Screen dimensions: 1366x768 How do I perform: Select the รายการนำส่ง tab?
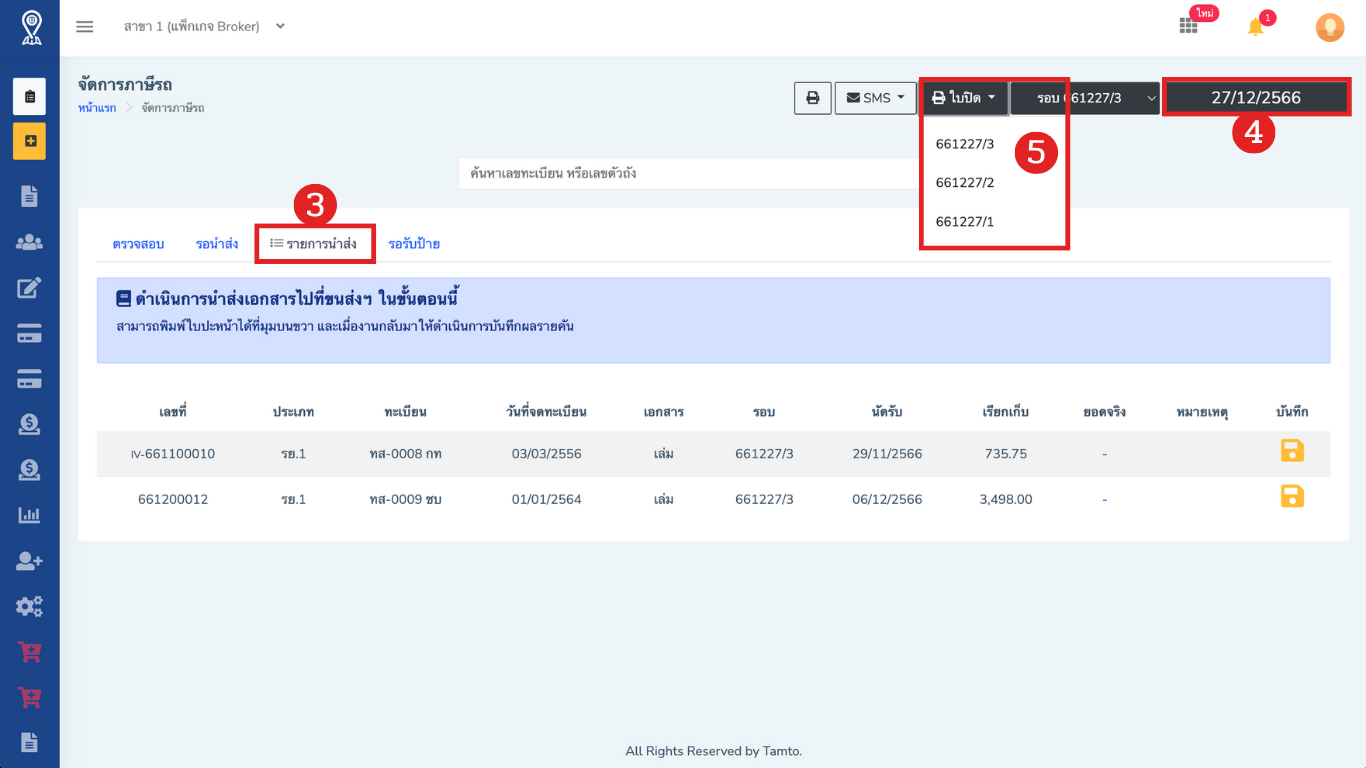tap(314, 244)
